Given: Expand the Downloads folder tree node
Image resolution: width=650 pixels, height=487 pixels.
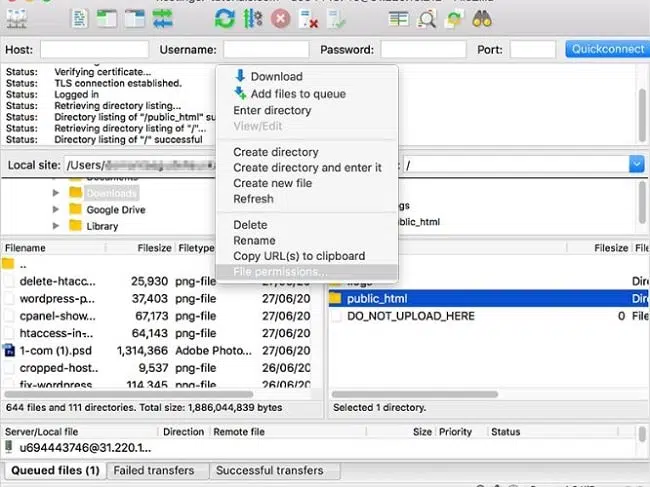Looking at the screenshot, I should (x=56, y=193).
